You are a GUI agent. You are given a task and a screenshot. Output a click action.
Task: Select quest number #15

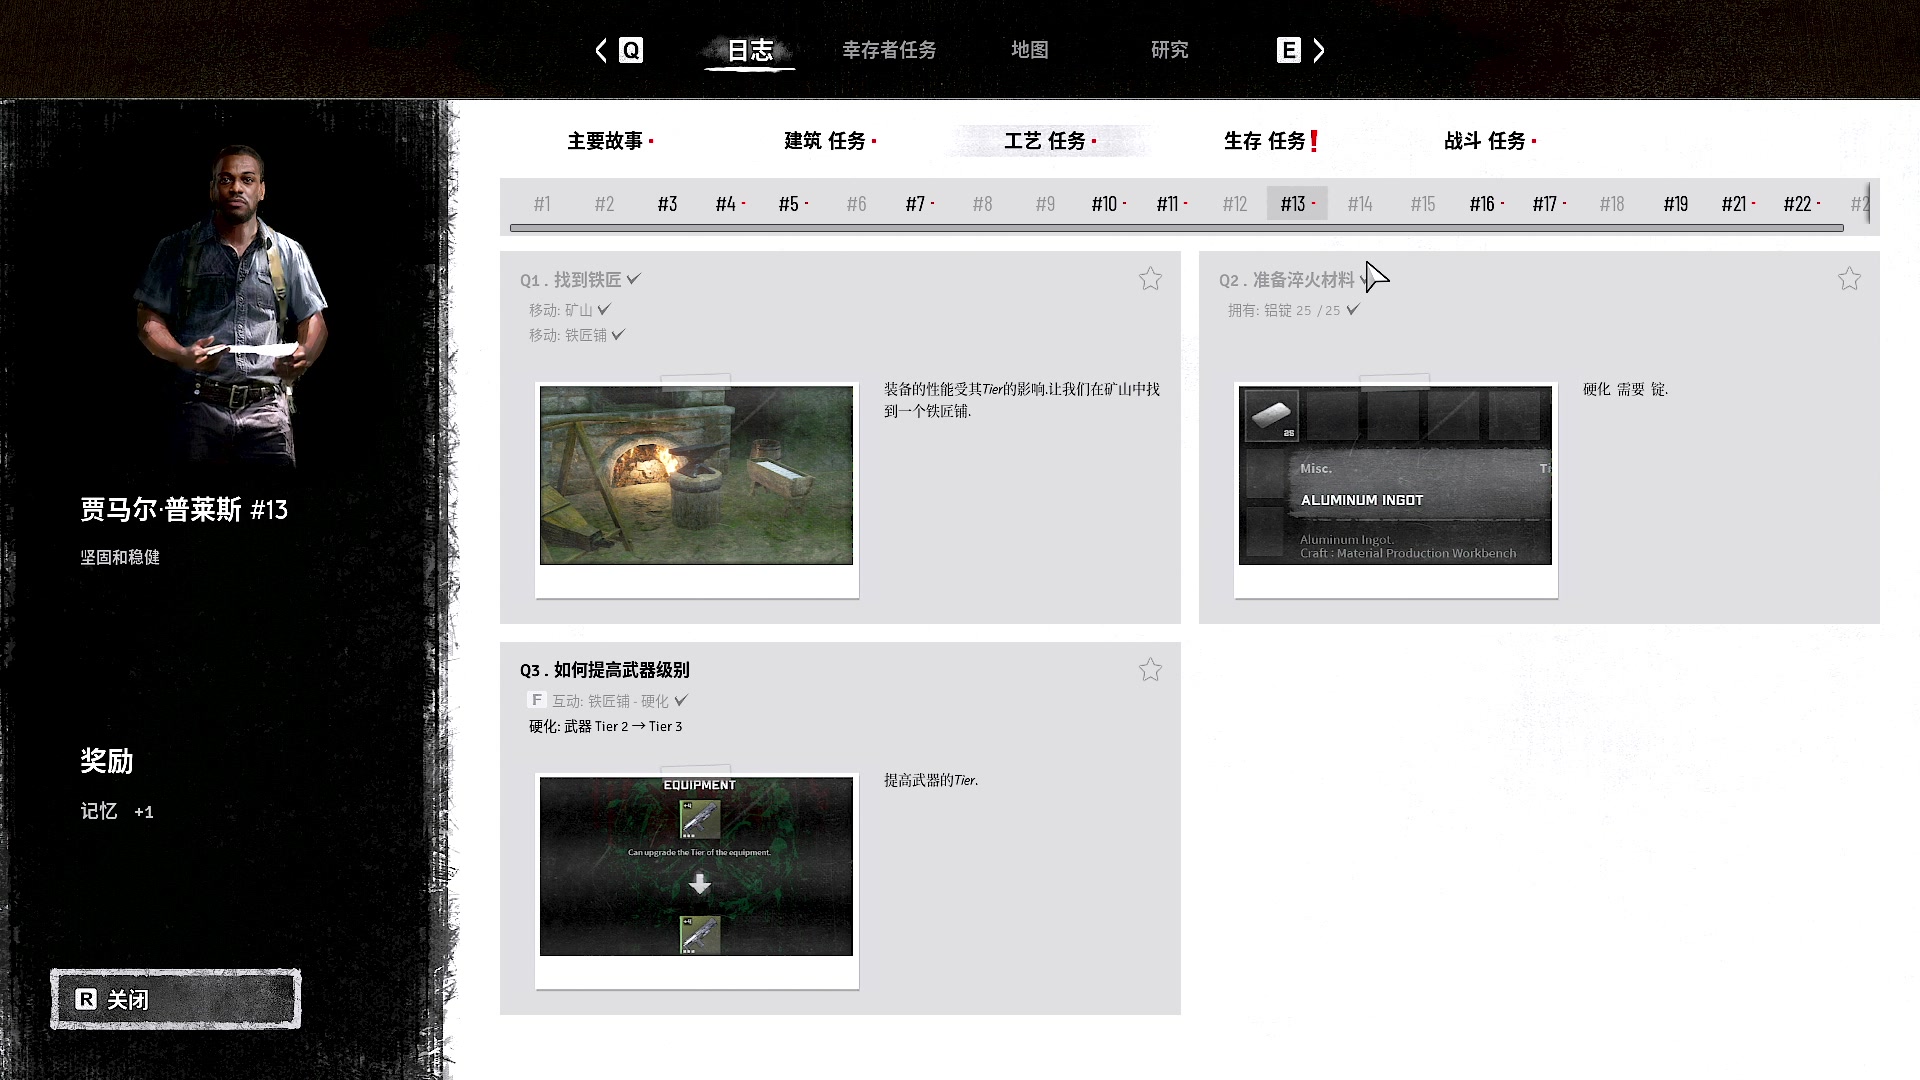tap(1423, 204)
